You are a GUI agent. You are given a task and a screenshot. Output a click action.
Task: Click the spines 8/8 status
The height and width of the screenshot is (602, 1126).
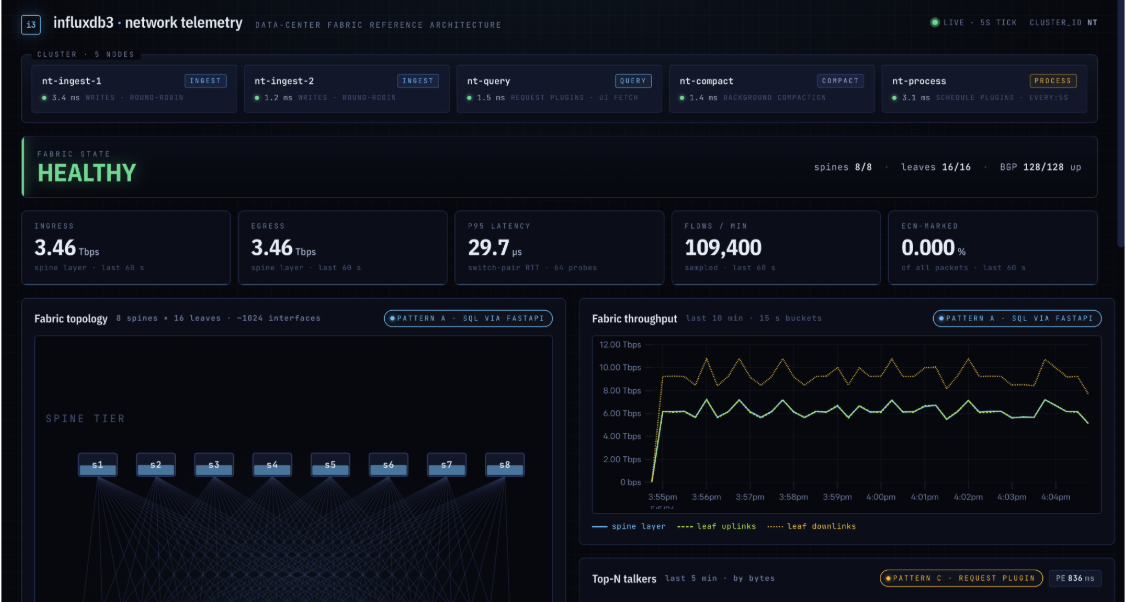842,167
